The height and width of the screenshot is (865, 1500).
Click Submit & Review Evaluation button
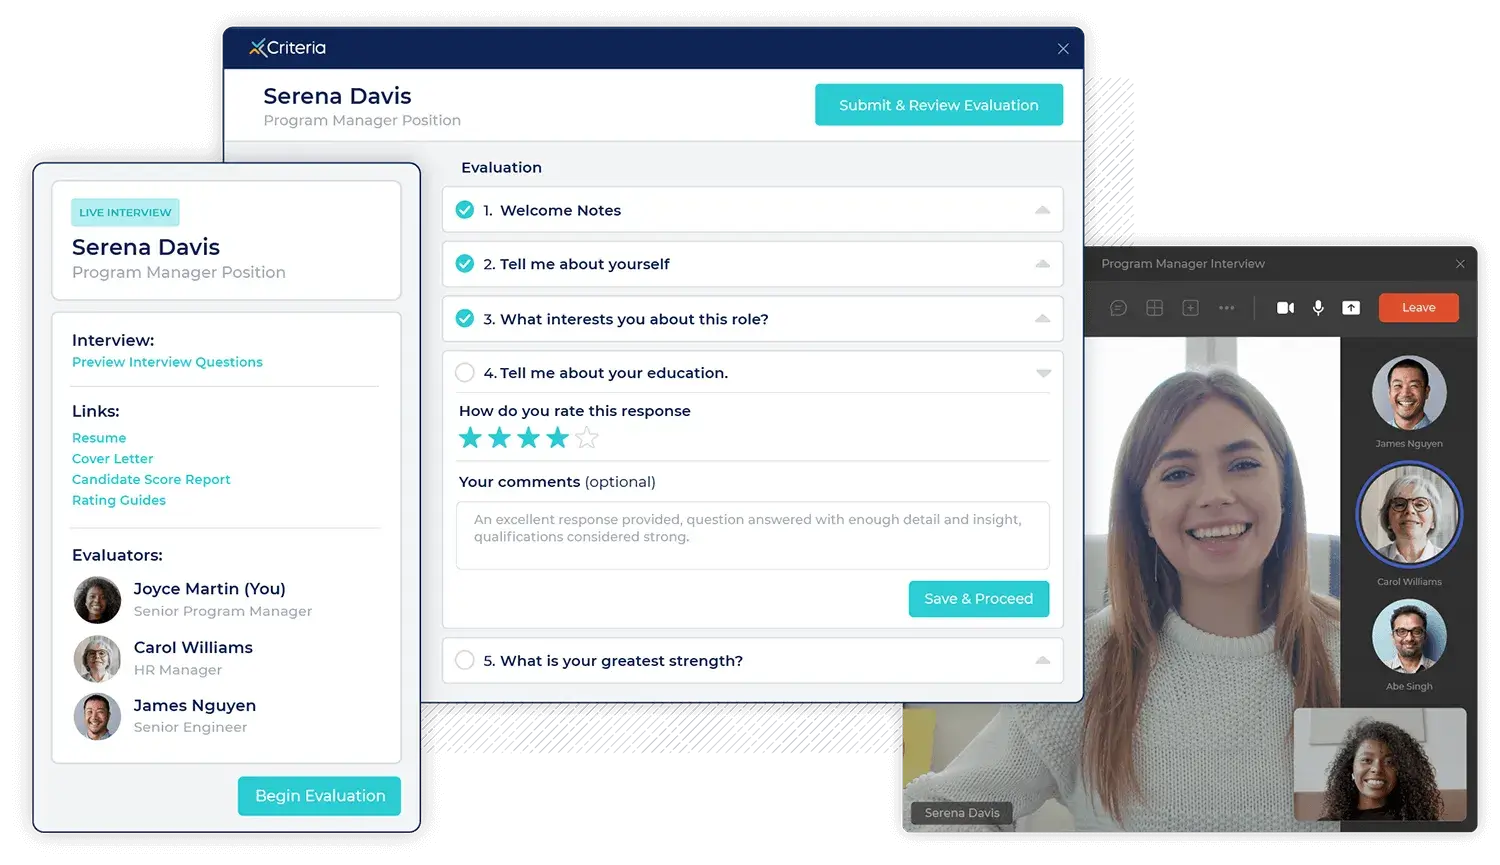939,105
